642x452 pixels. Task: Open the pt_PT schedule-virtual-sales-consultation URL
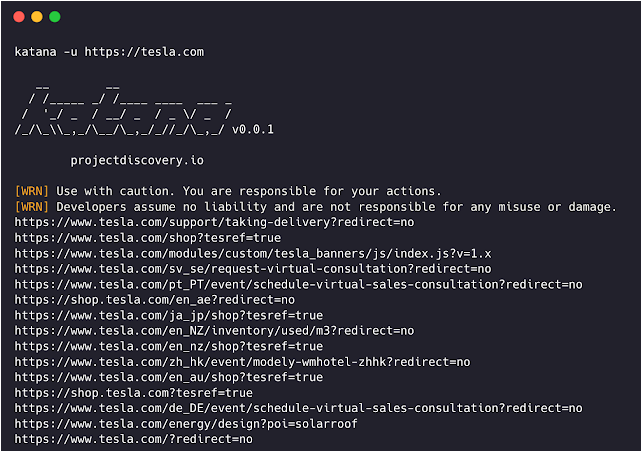[298, 284]
